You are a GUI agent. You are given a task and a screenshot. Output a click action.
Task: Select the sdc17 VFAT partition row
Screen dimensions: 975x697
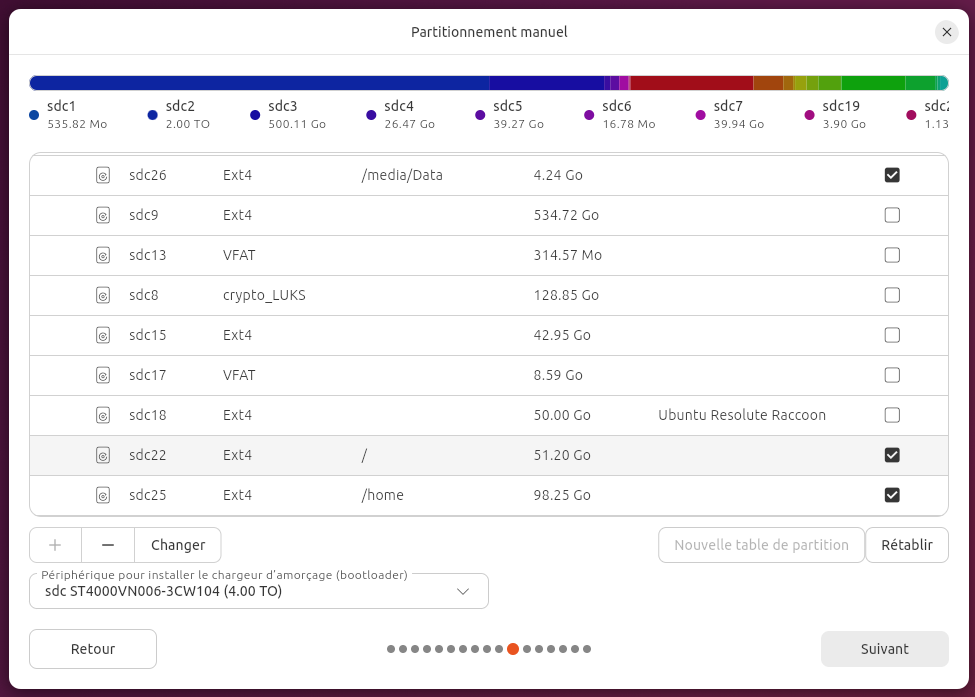pos(489,376)
